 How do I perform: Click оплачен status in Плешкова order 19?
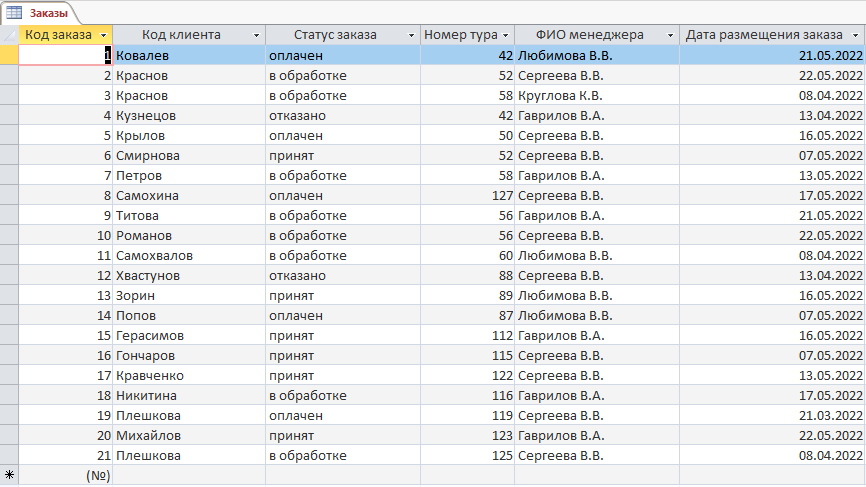click(343, 416)
